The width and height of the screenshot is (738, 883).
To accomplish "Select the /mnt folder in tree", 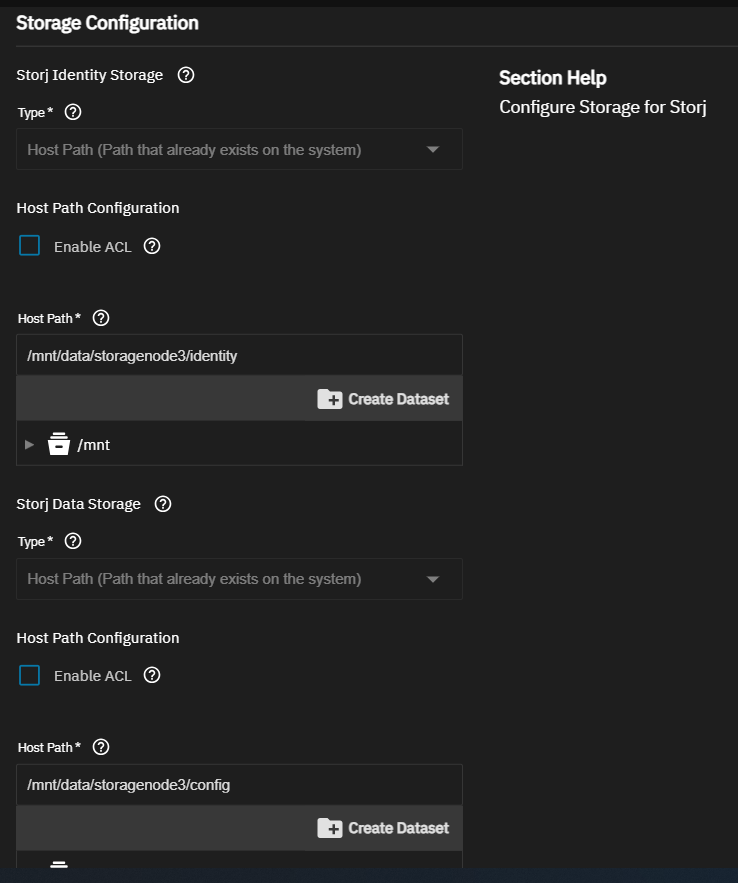I will [x=93, y=445].
